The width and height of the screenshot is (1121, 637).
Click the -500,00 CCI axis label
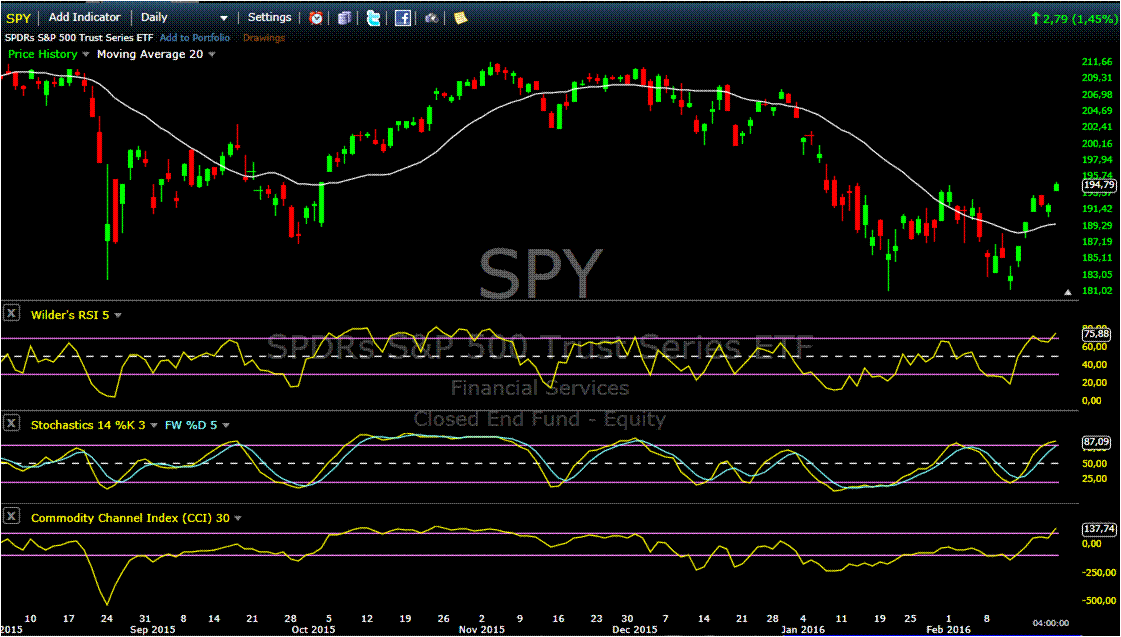(1100, 601)
